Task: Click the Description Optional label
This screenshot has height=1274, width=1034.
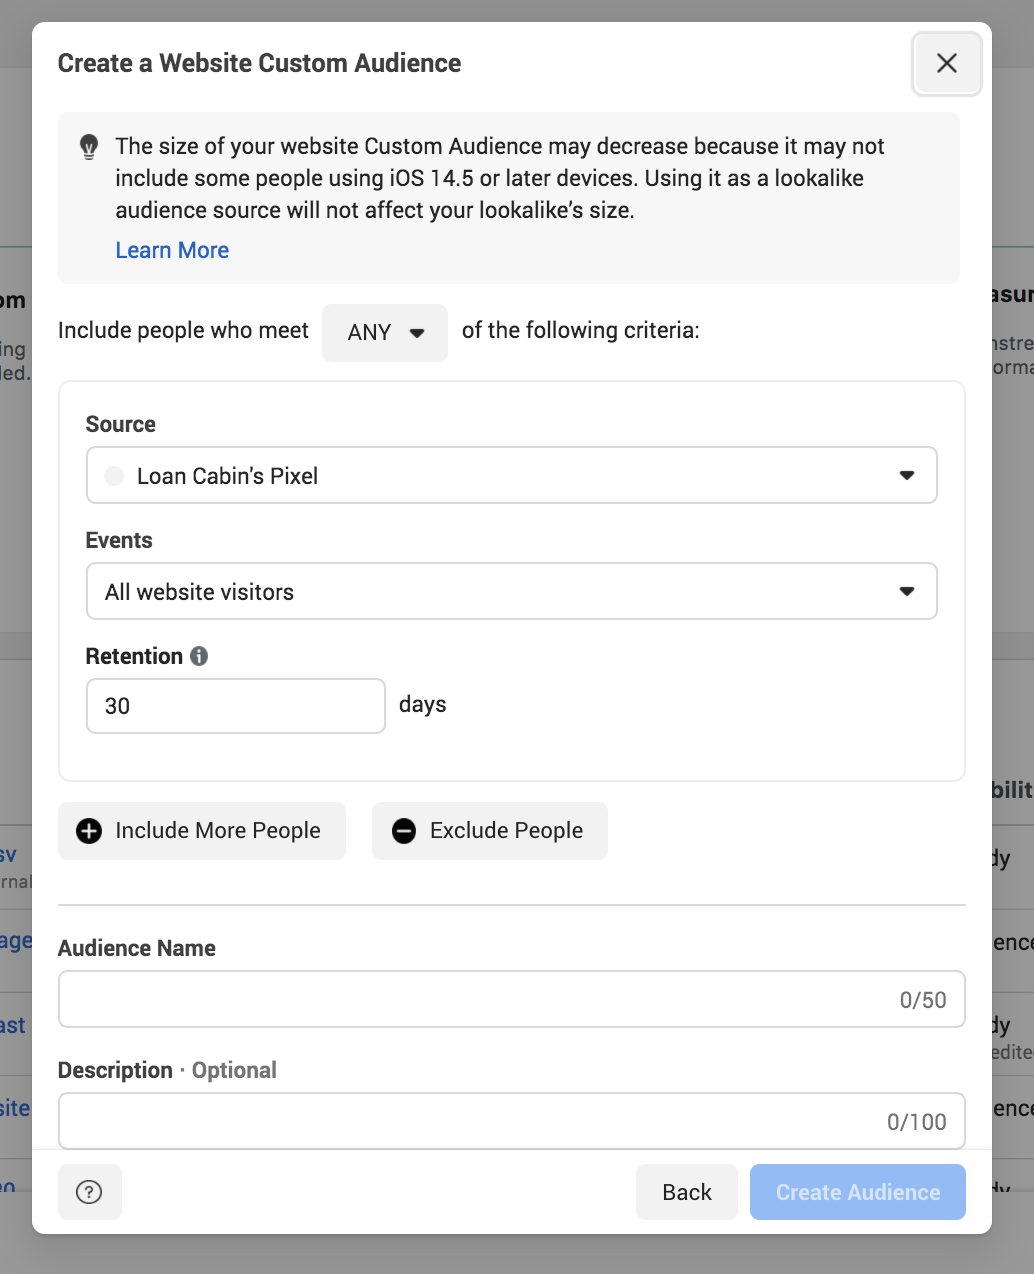Action: click(167, 1070)
